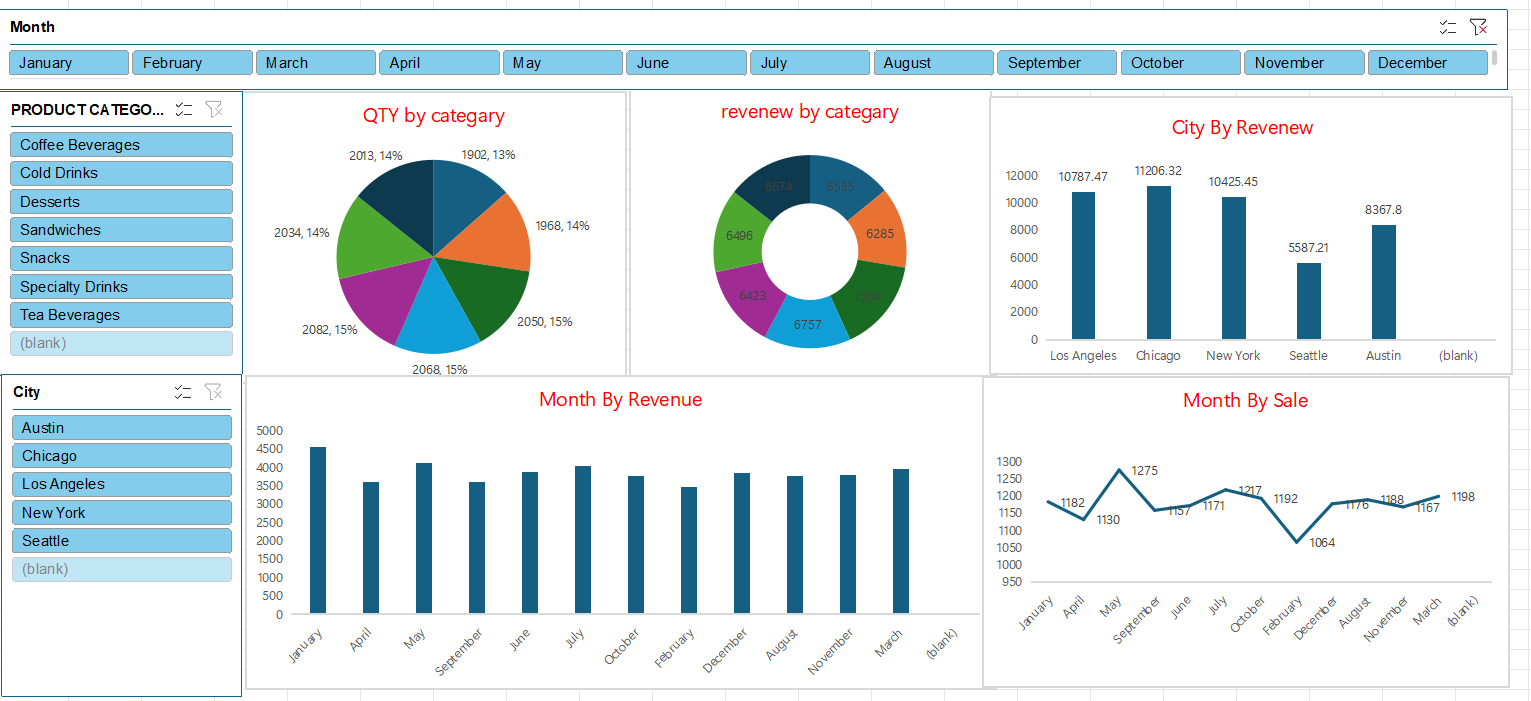The image size is (1531, 701).
Task: Filter the Month slicer by November
Action: [1304, 63]
